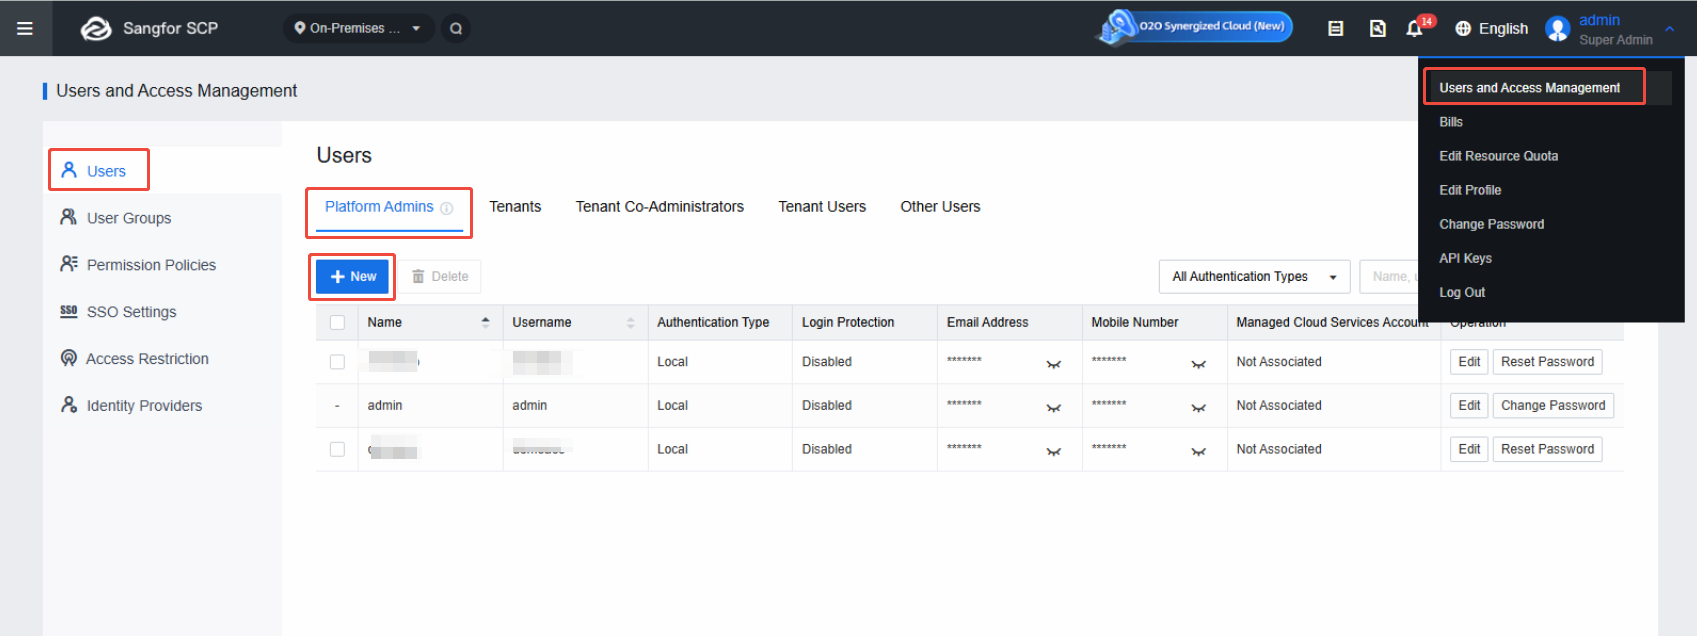The image size is (1697, 636).
Task: Click the Access Restriction sidebar icon
Action: (x=69, y=358)
